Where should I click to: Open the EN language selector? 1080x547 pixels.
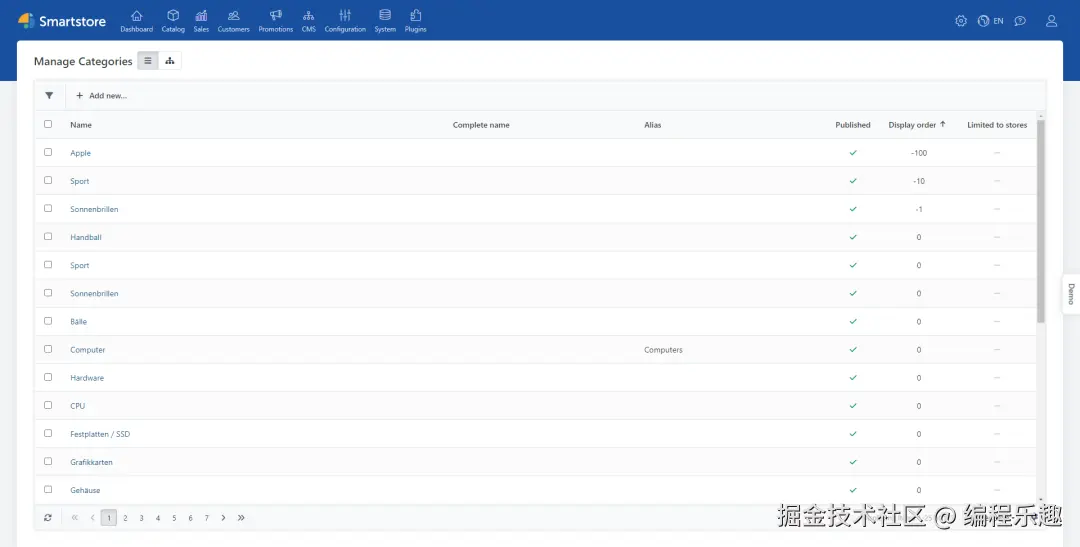click(990, 21)
